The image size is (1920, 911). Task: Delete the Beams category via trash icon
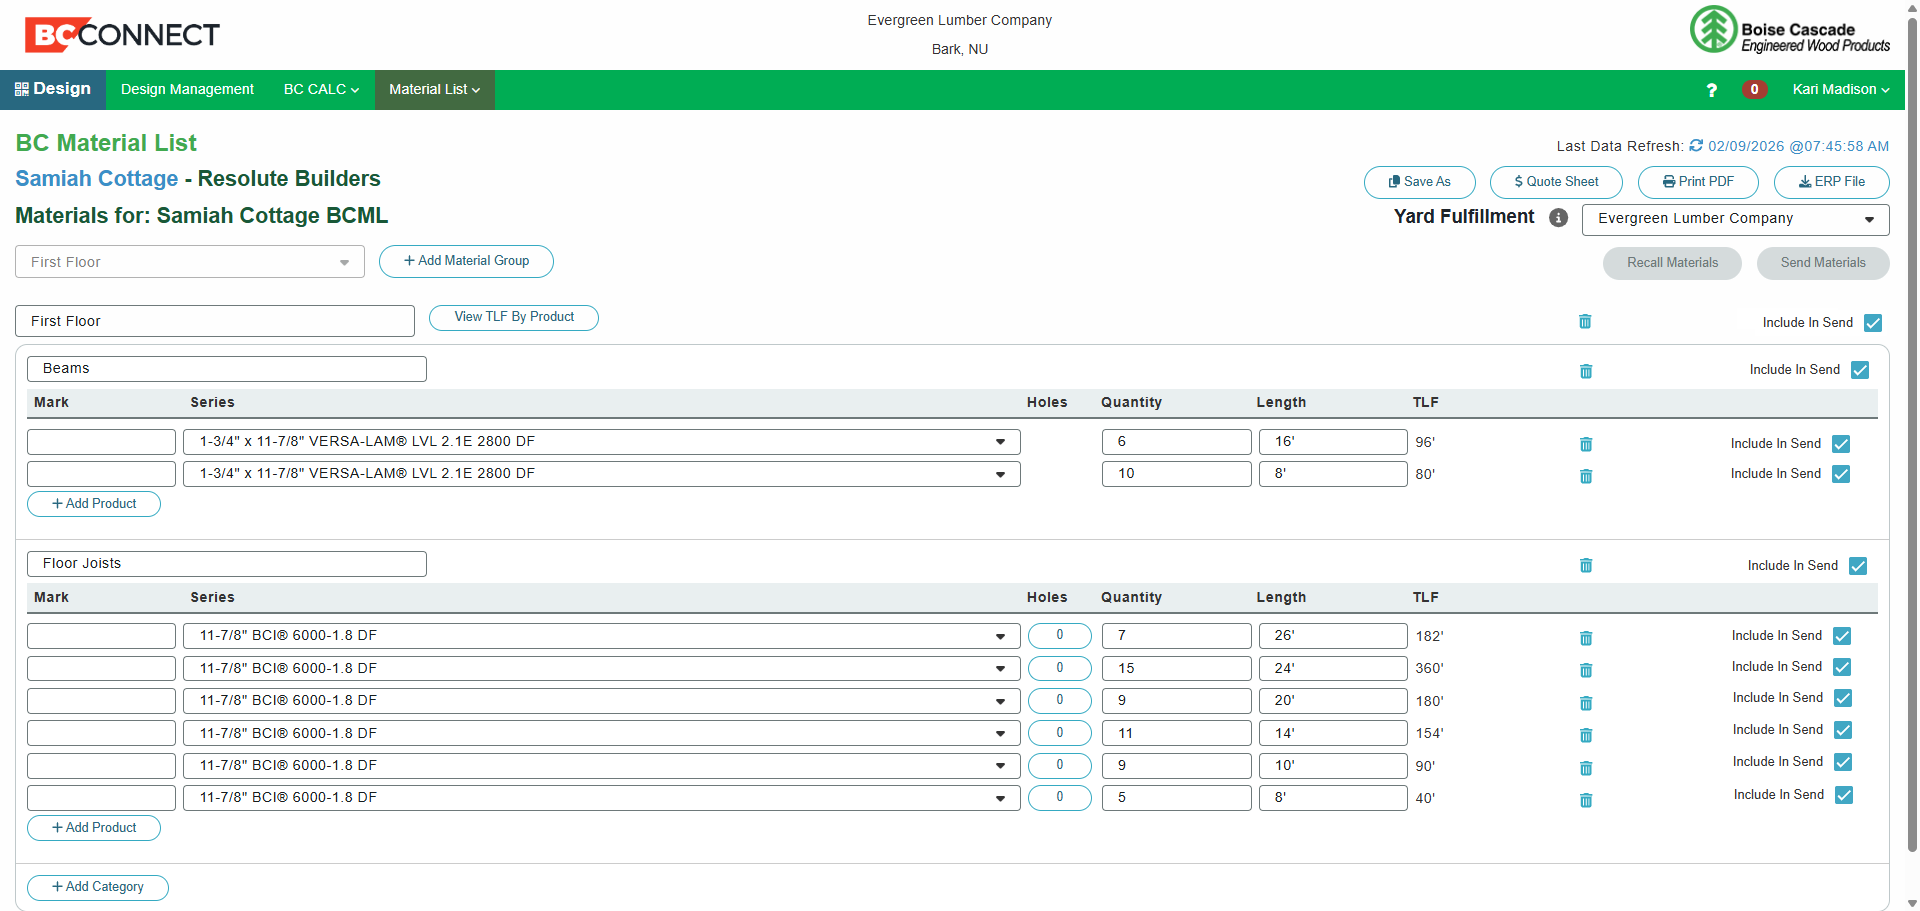[1586, 371]
